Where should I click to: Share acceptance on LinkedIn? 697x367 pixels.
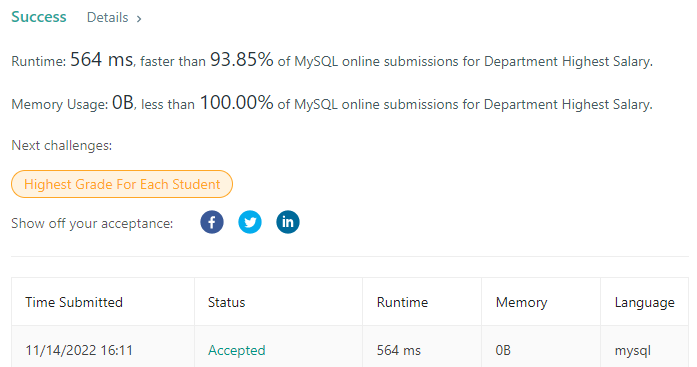click(x=288, y=222)
